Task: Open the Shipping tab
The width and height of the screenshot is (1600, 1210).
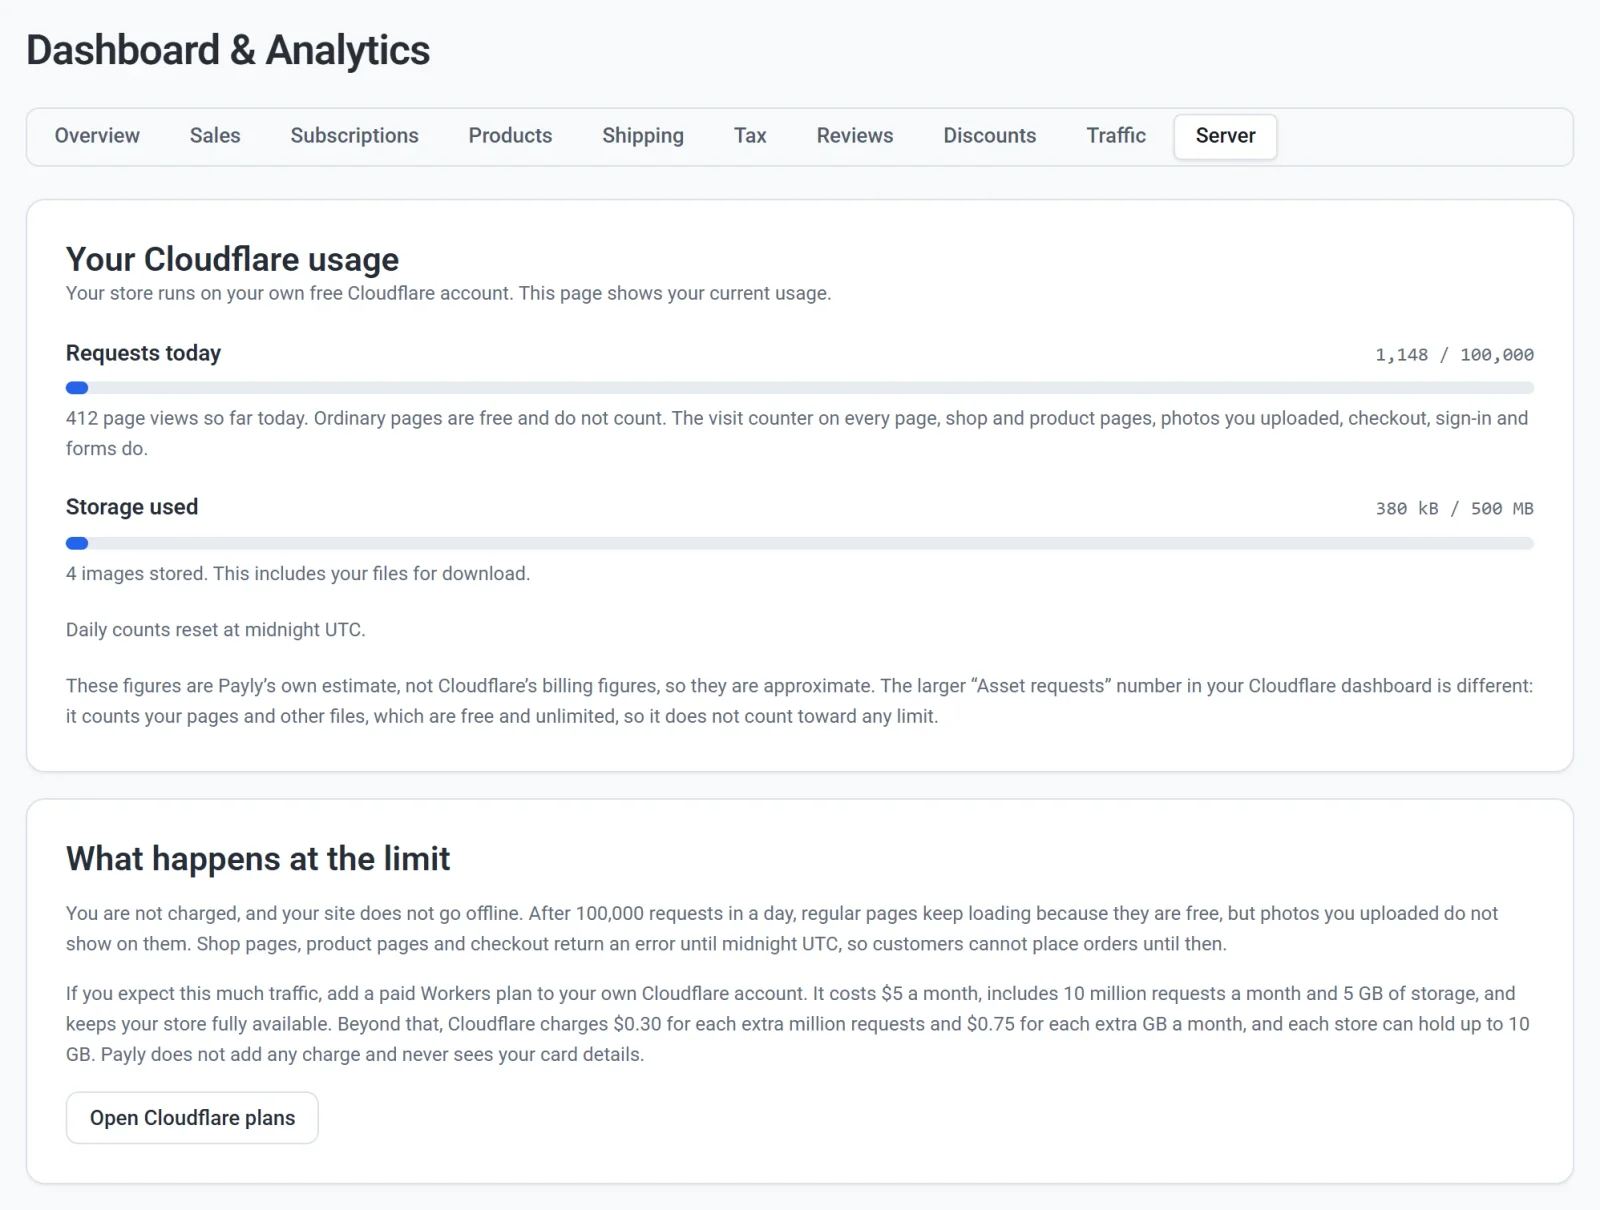Action: tap(643, 136)
